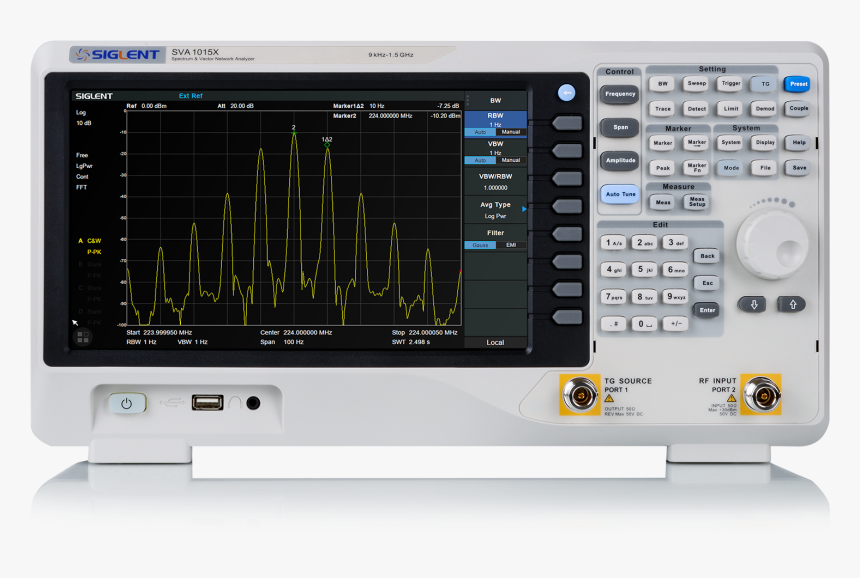Tap the BW menu title
860x578 pixels.
coord(495,100)
